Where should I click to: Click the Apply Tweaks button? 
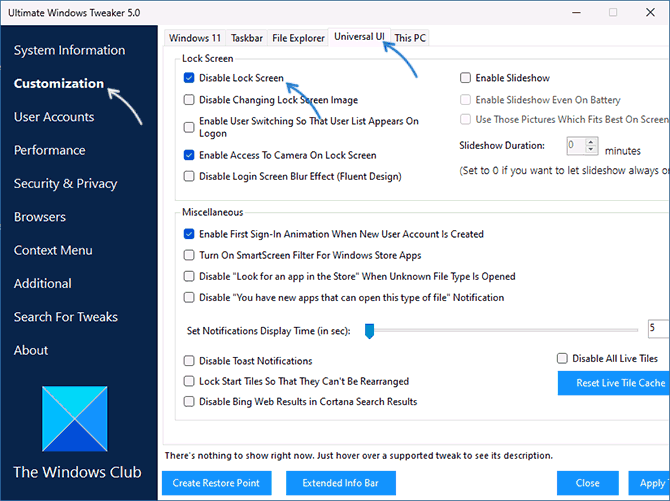tap(649, 483)
